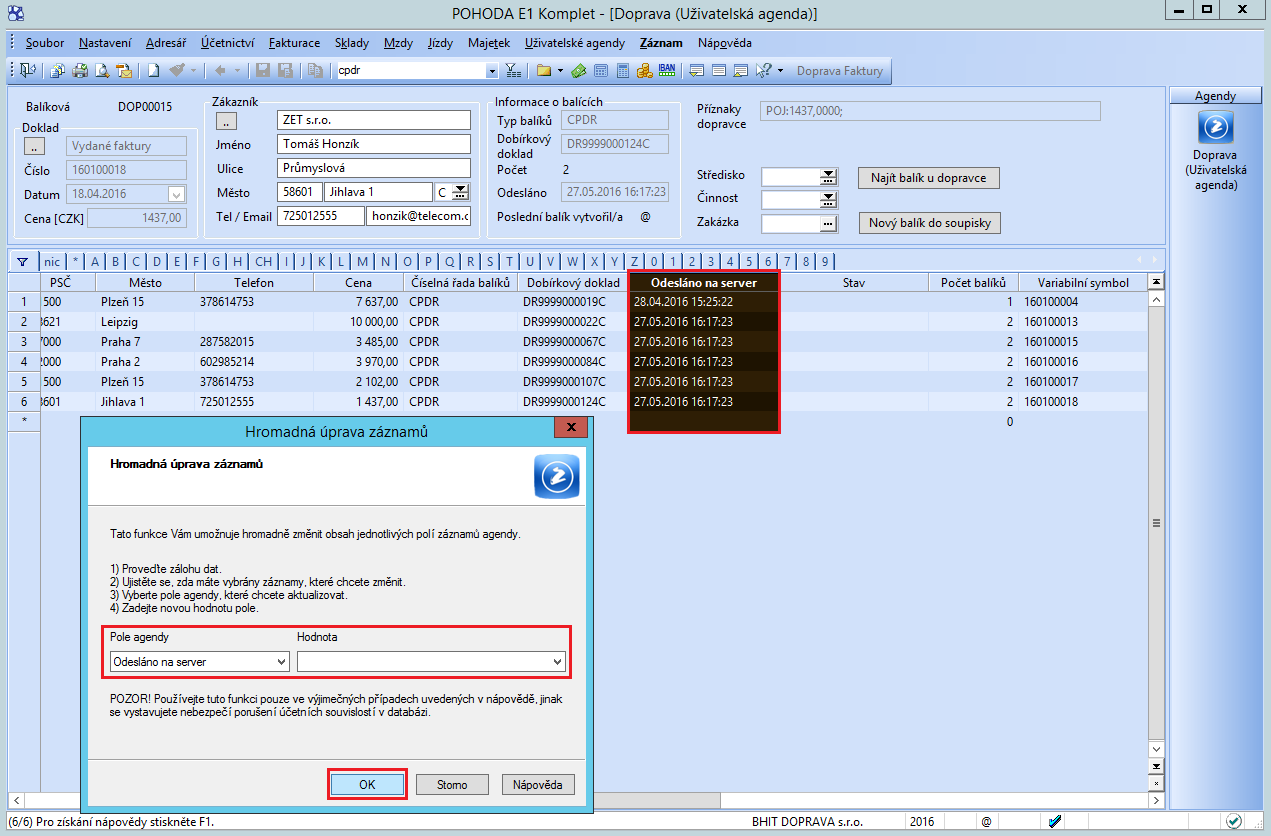The image size is (1271, 836).
Task: Open the Záznam menu
Action: click(661, 43)
